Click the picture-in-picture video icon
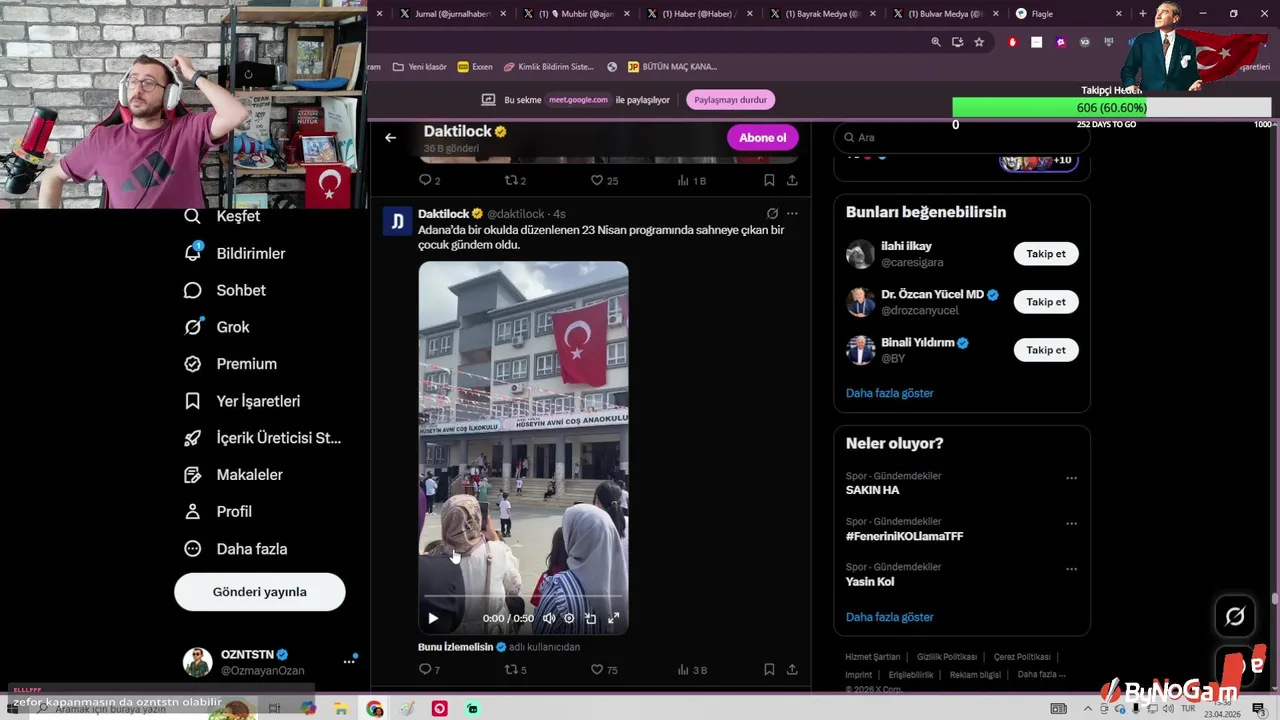Screen dimensions: 1280x720 point(591,618)
